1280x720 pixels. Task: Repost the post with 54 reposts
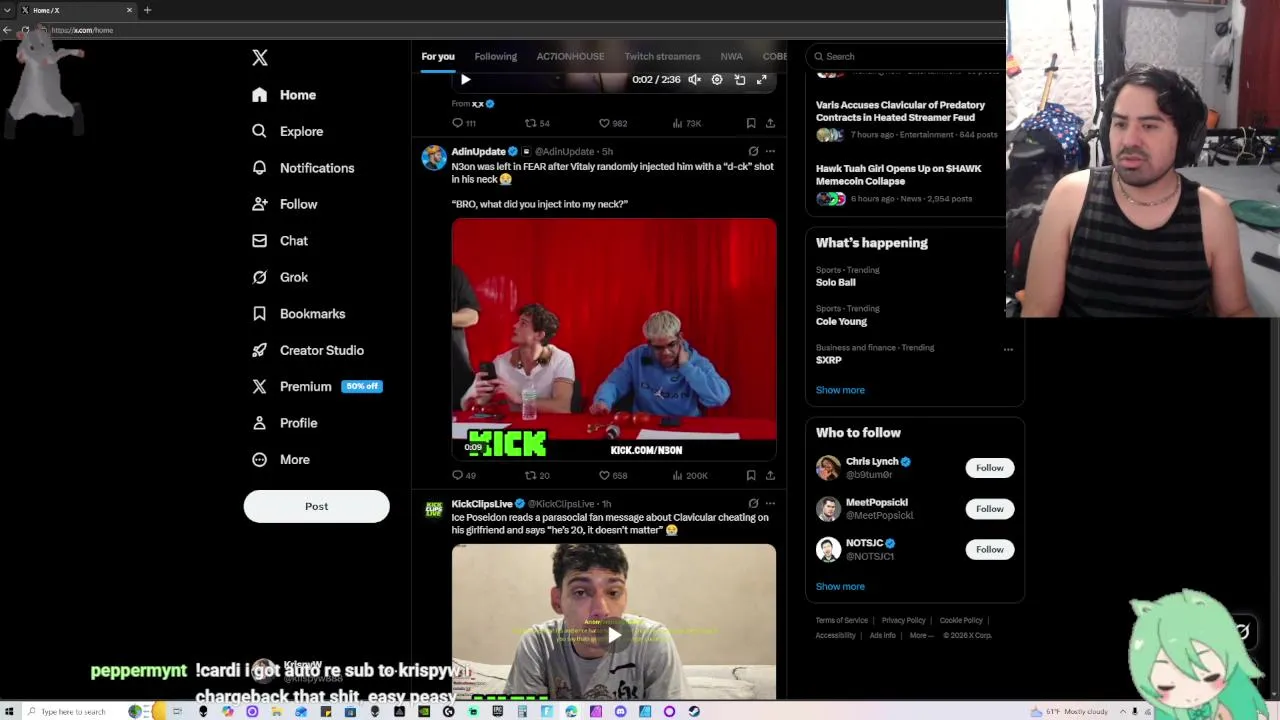point(537,123)
